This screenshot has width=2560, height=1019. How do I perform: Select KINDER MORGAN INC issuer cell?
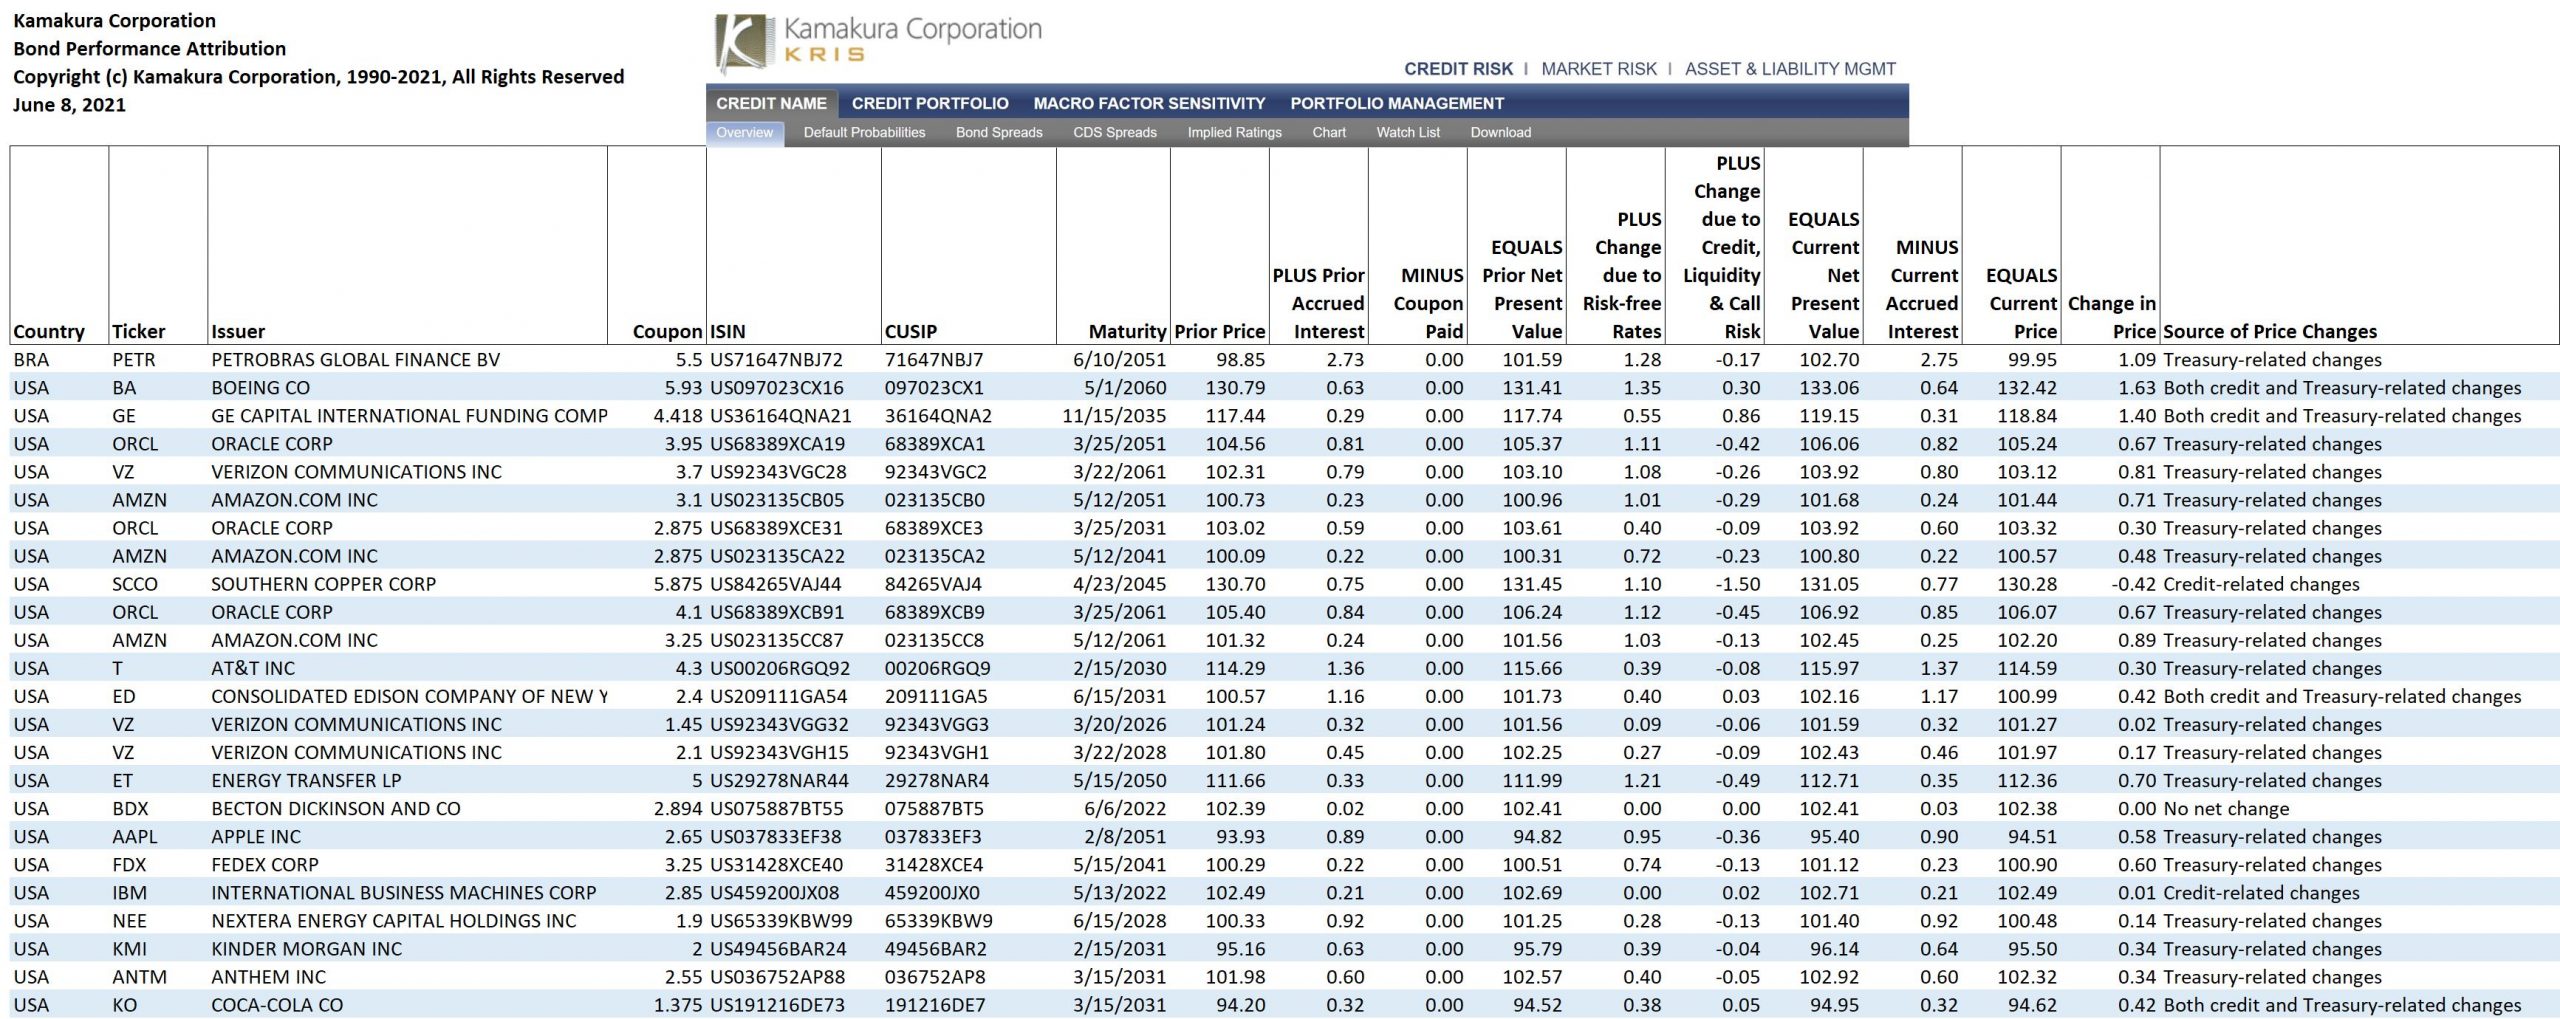pos(306,948)
